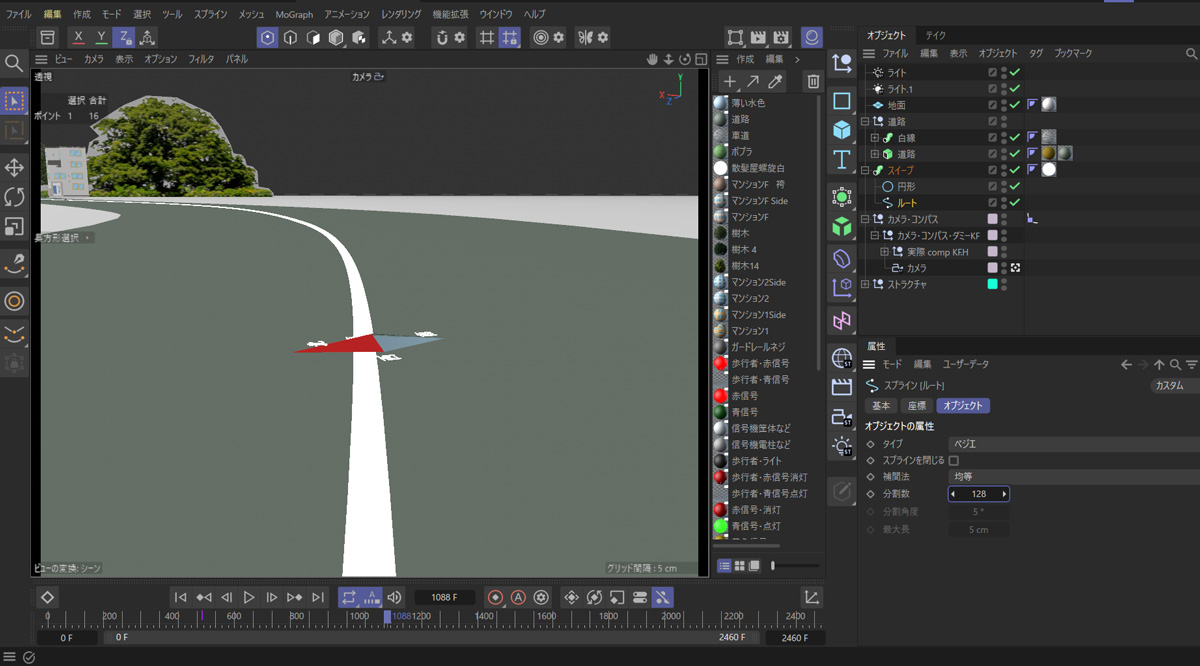
Task: Open the MoGraph menu
Action: (293, 14)
